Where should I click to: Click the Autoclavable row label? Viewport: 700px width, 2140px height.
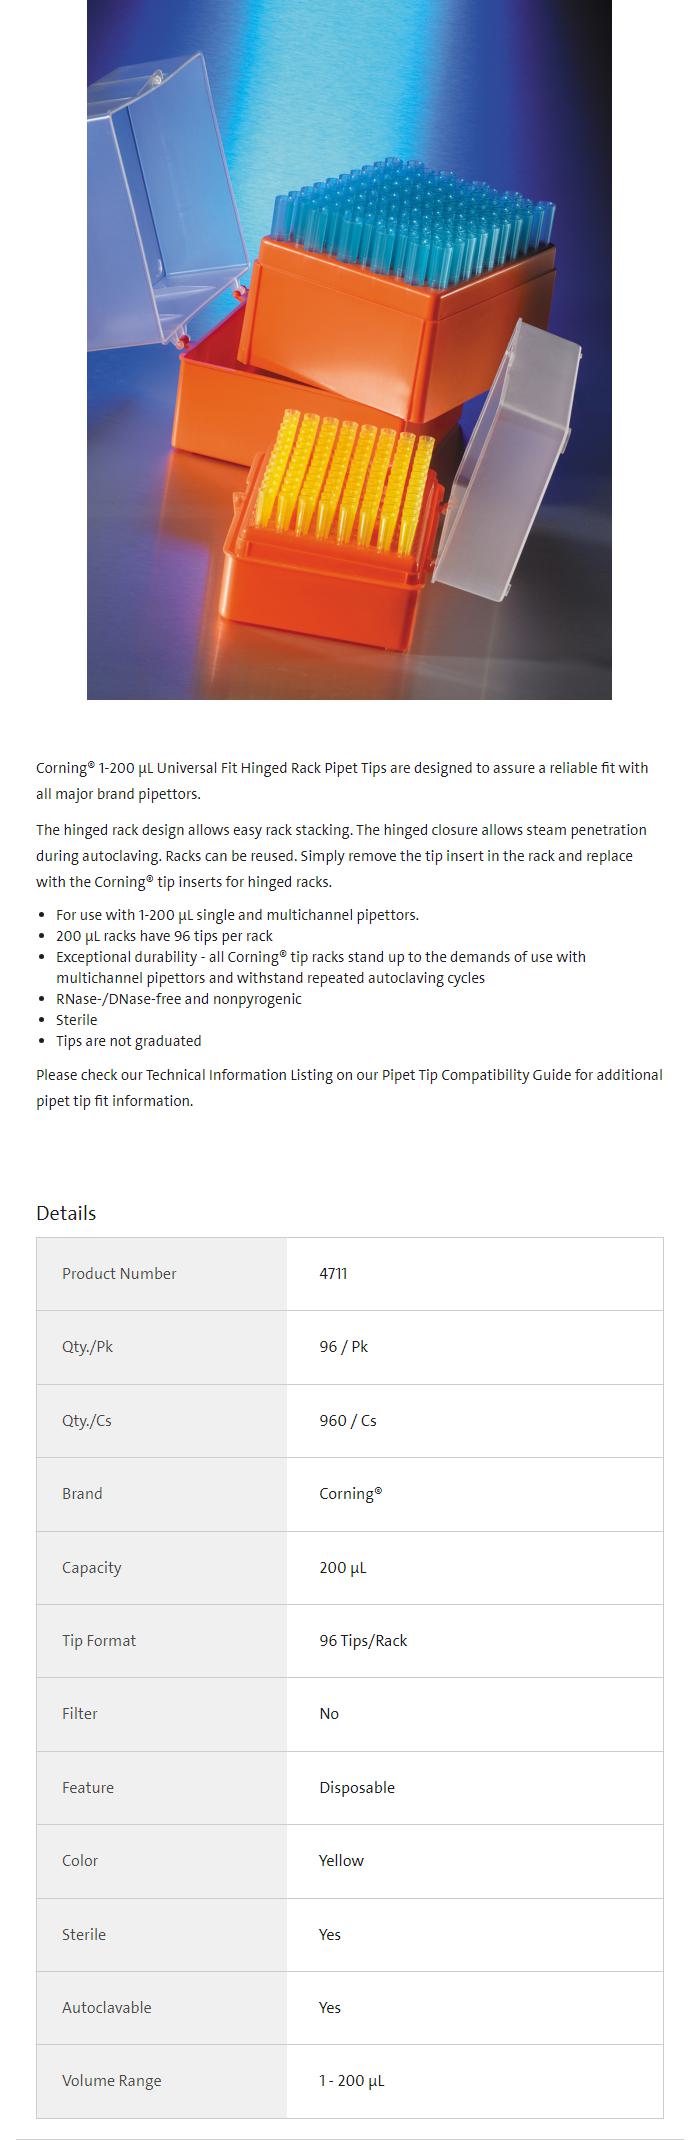(107, 2007)
